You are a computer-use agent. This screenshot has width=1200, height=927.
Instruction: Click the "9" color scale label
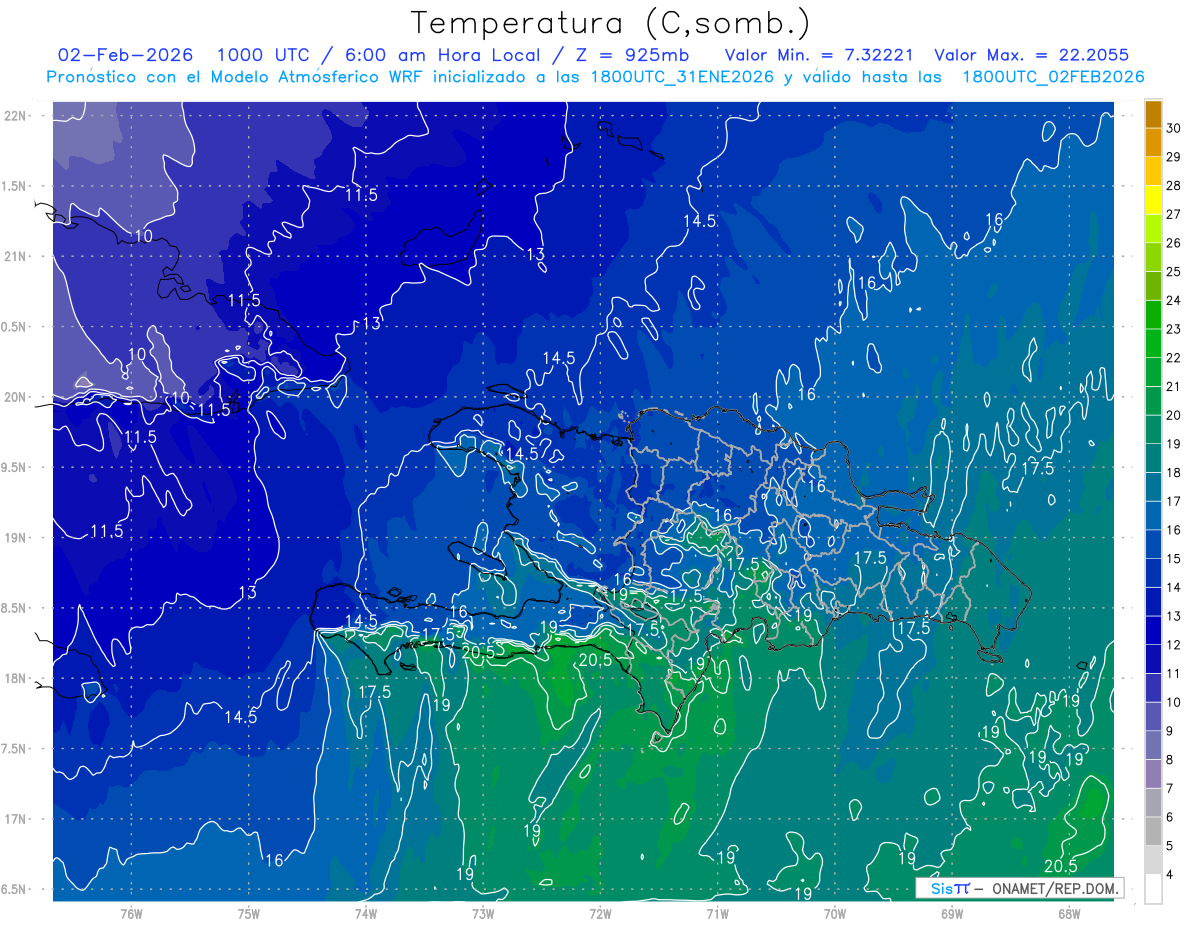(1171, 731)
